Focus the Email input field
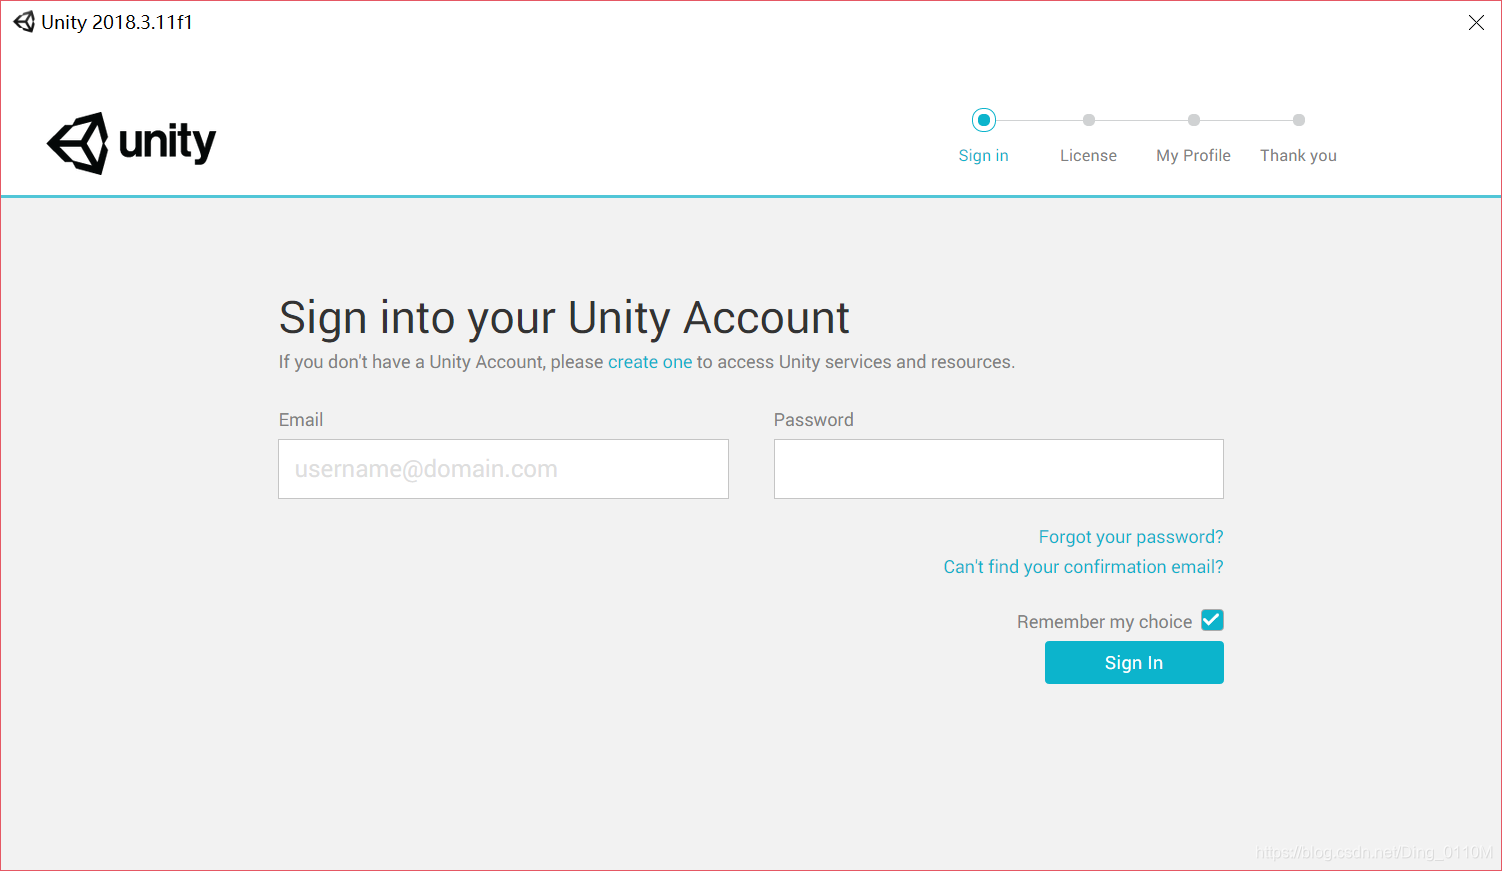Viewport: 1502px width, 871px height. (x=503, y=469)
